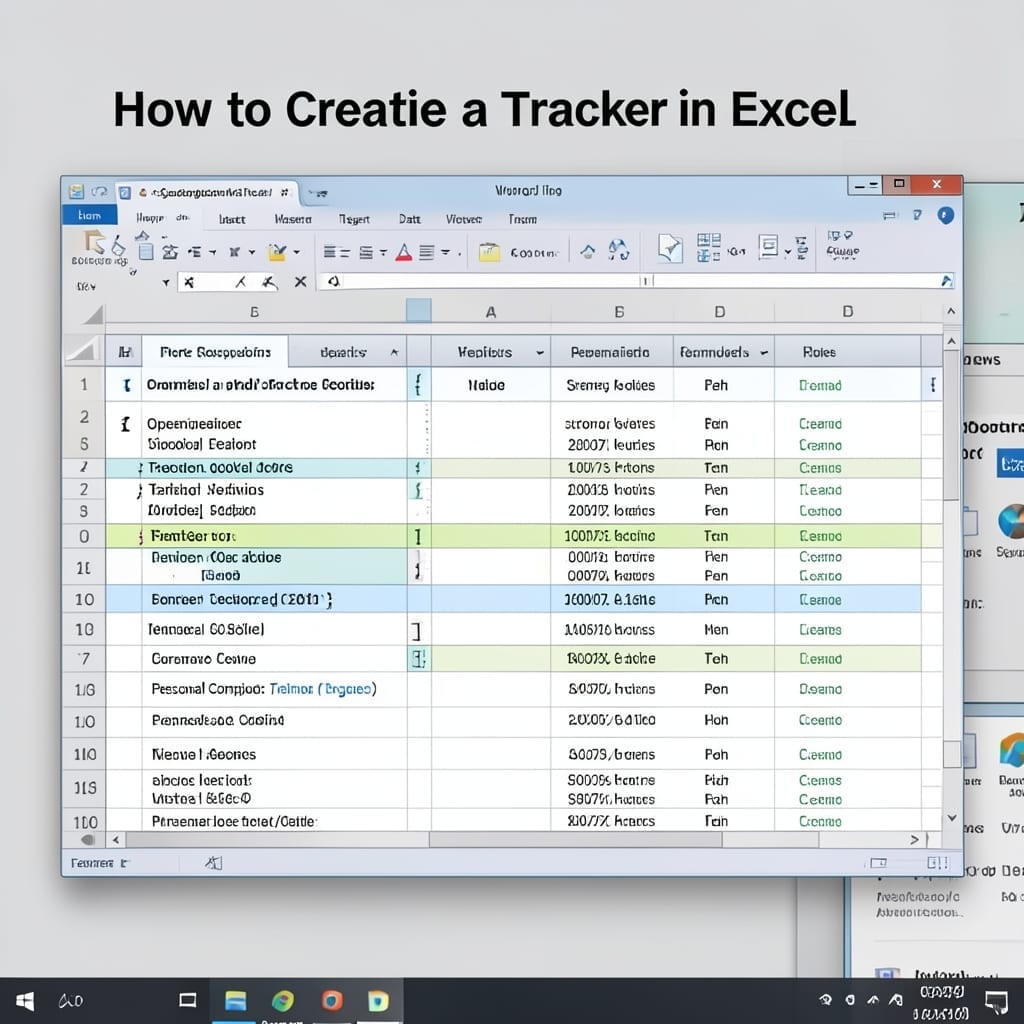
Task: Click the format painter brush icon
Action: point(118,246)
